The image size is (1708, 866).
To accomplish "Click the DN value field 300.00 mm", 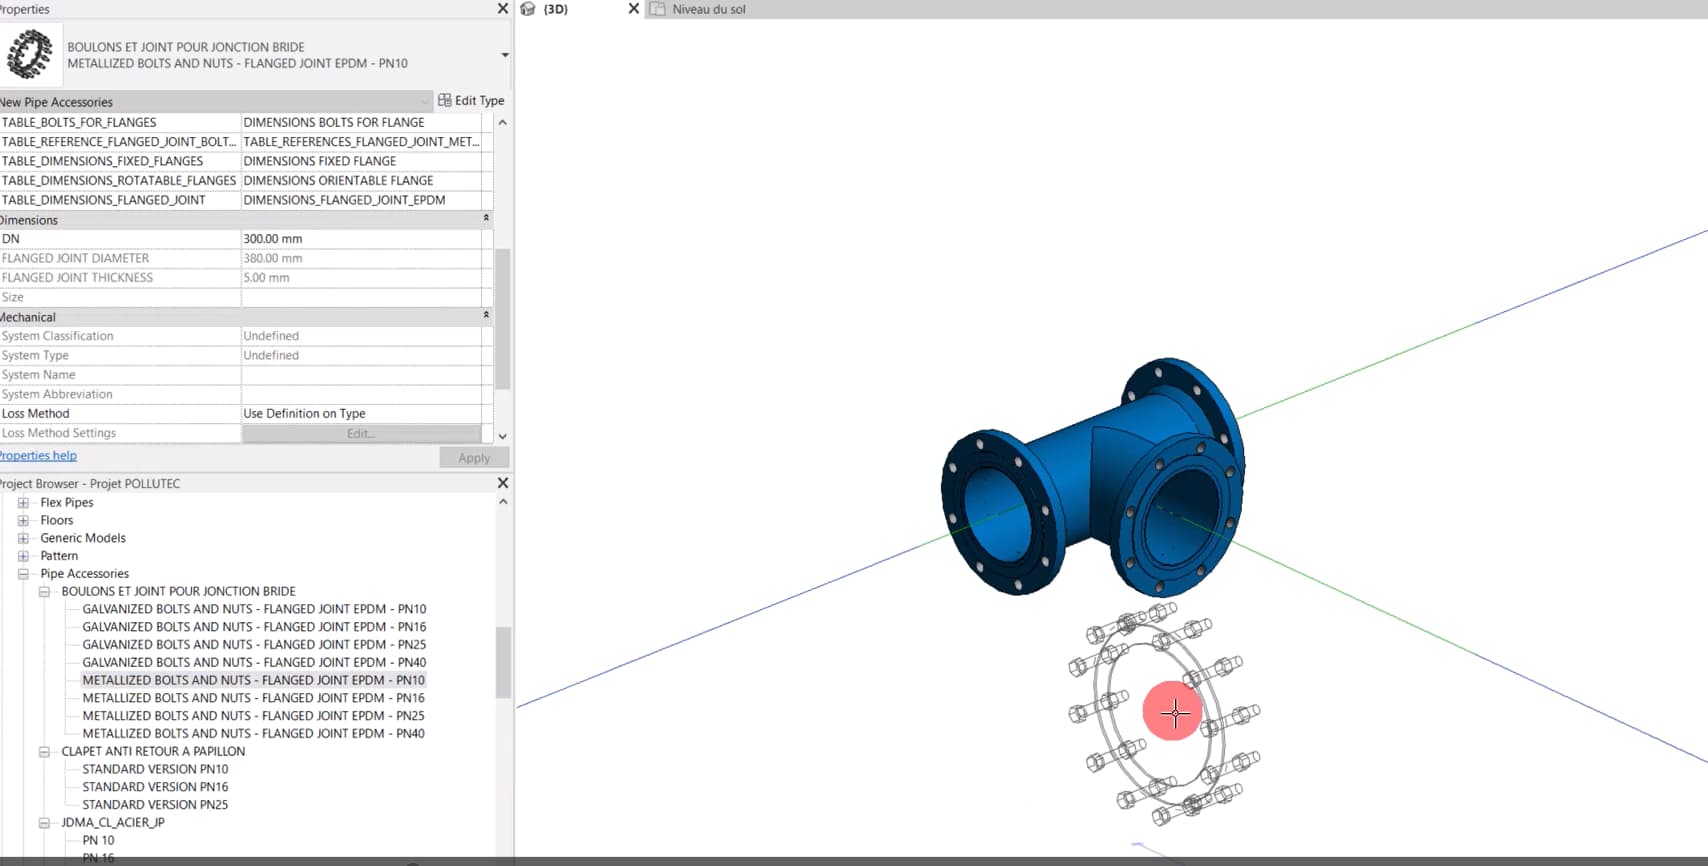I will 360,239.
